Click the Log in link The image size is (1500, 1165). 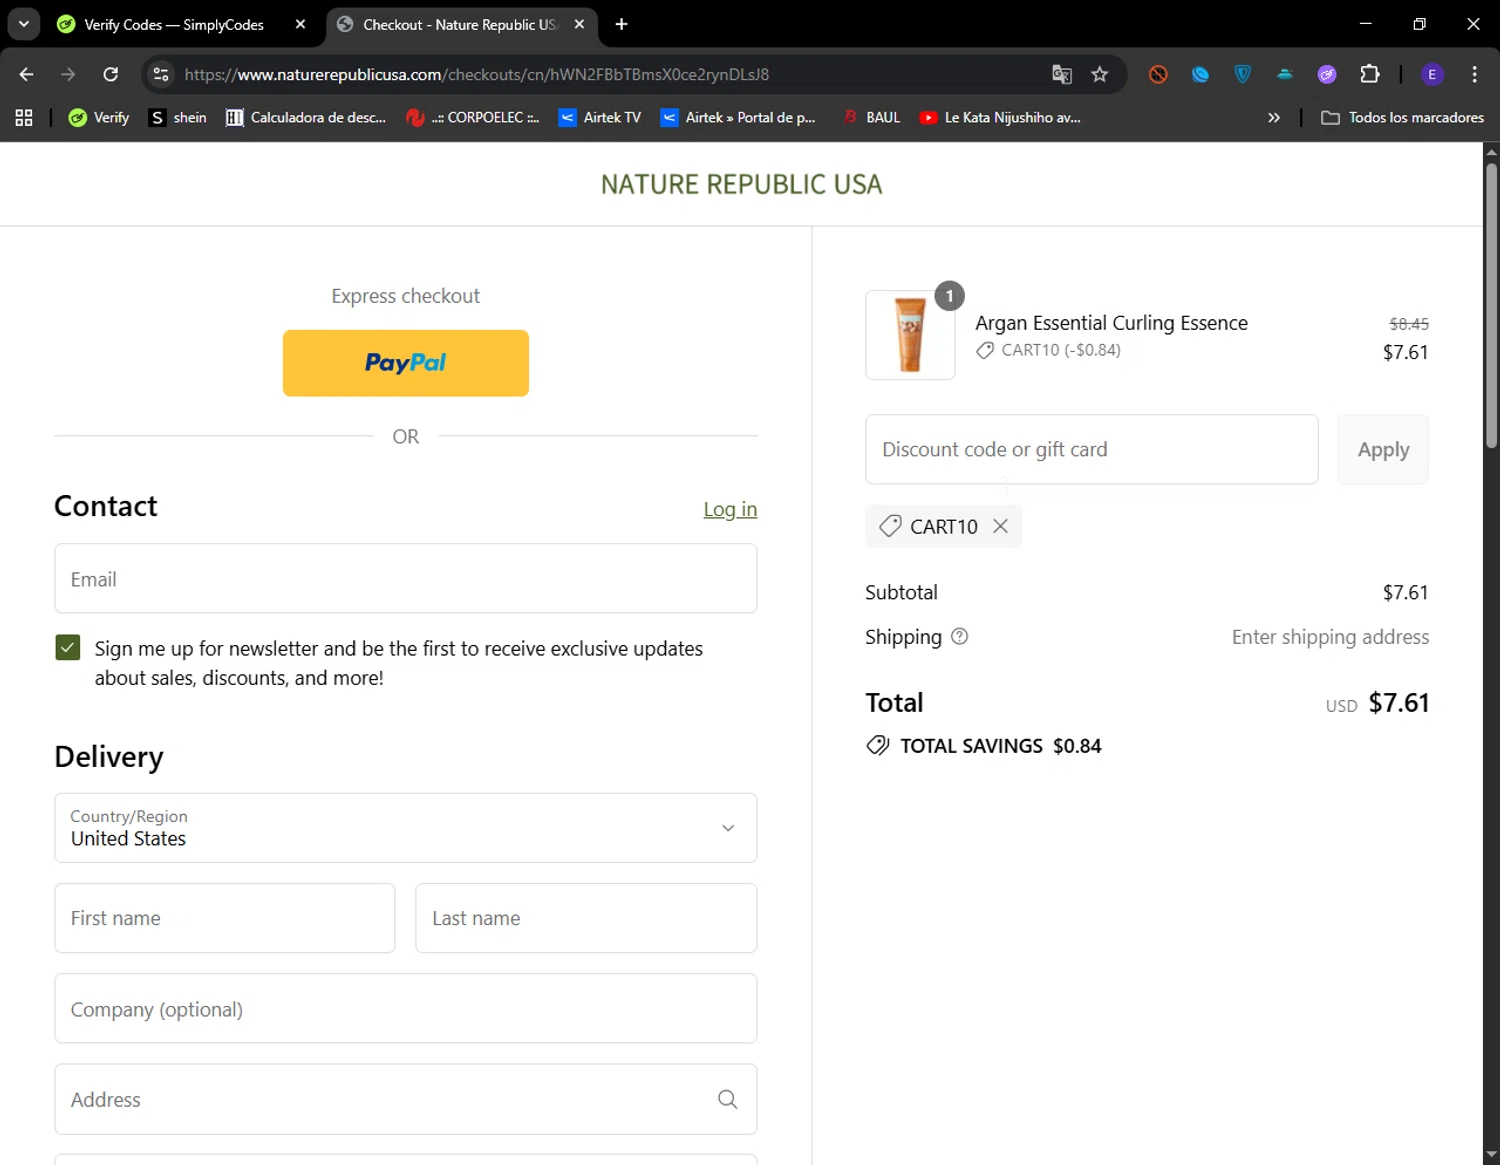[730, 509]
